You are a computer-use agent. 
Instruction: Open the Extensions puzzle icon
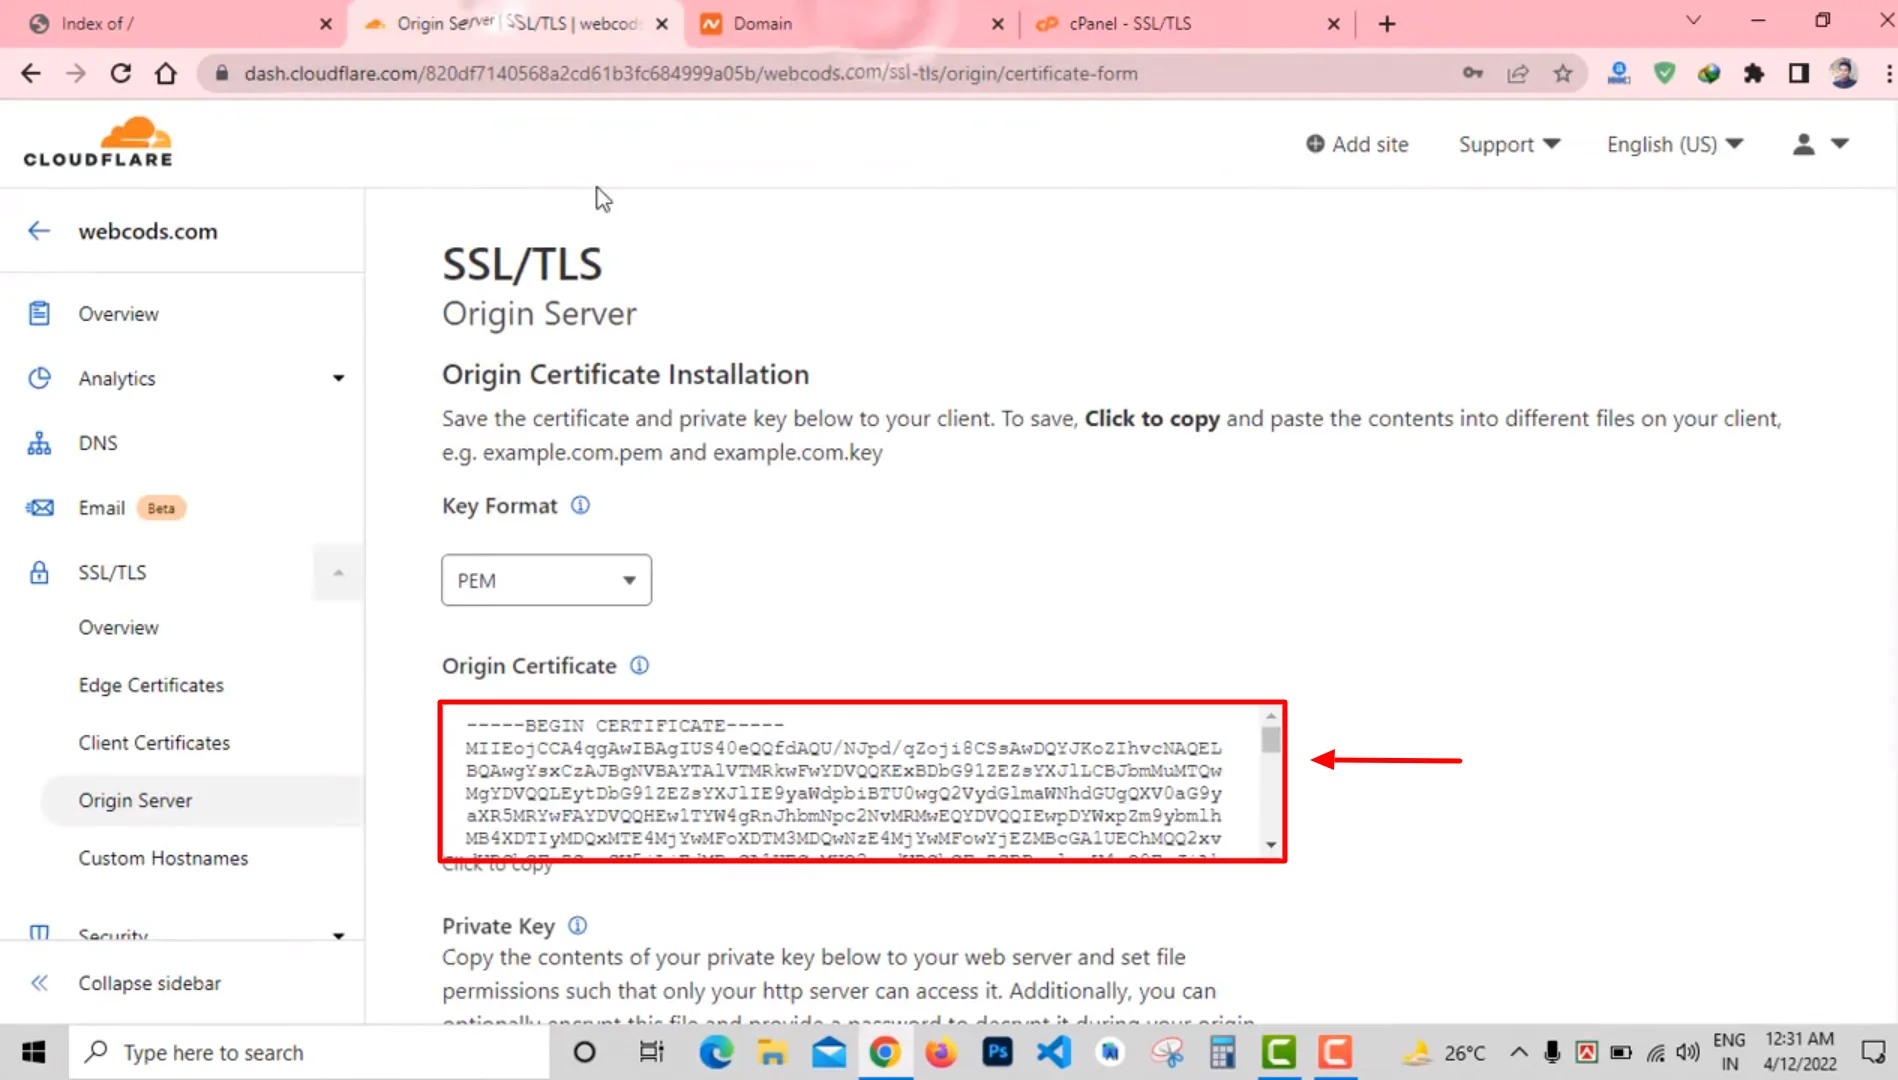1754,73
